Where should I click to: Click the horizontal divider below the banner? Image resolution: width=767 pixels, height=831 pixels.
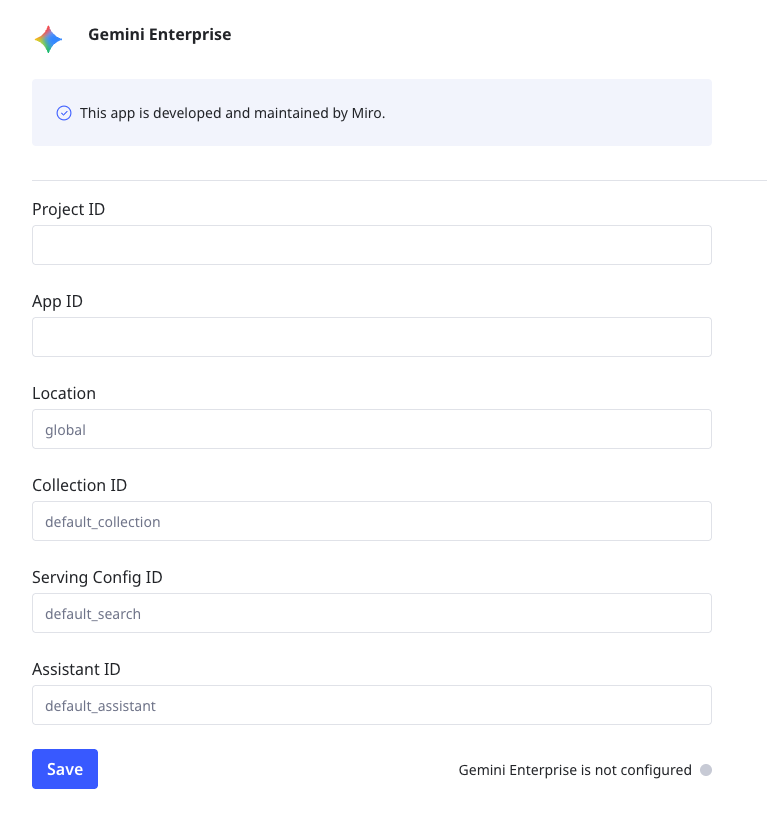(x=400, y=181)
